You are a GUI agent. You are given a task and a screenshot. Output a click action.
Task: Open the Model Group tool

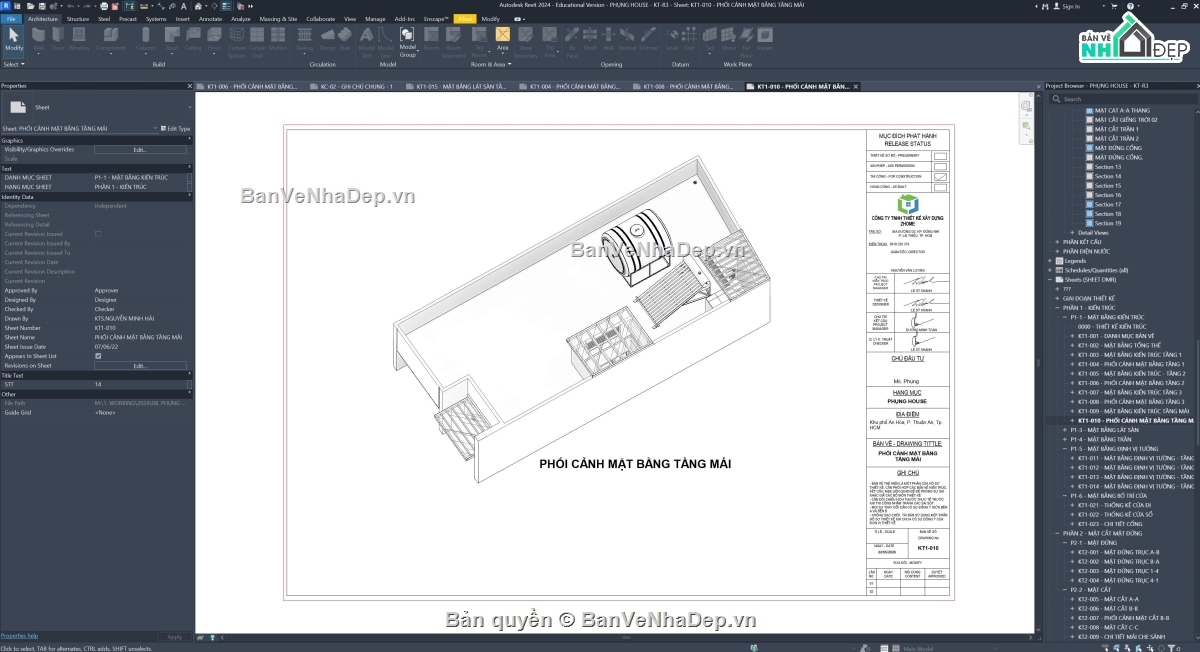coord(408,41)
